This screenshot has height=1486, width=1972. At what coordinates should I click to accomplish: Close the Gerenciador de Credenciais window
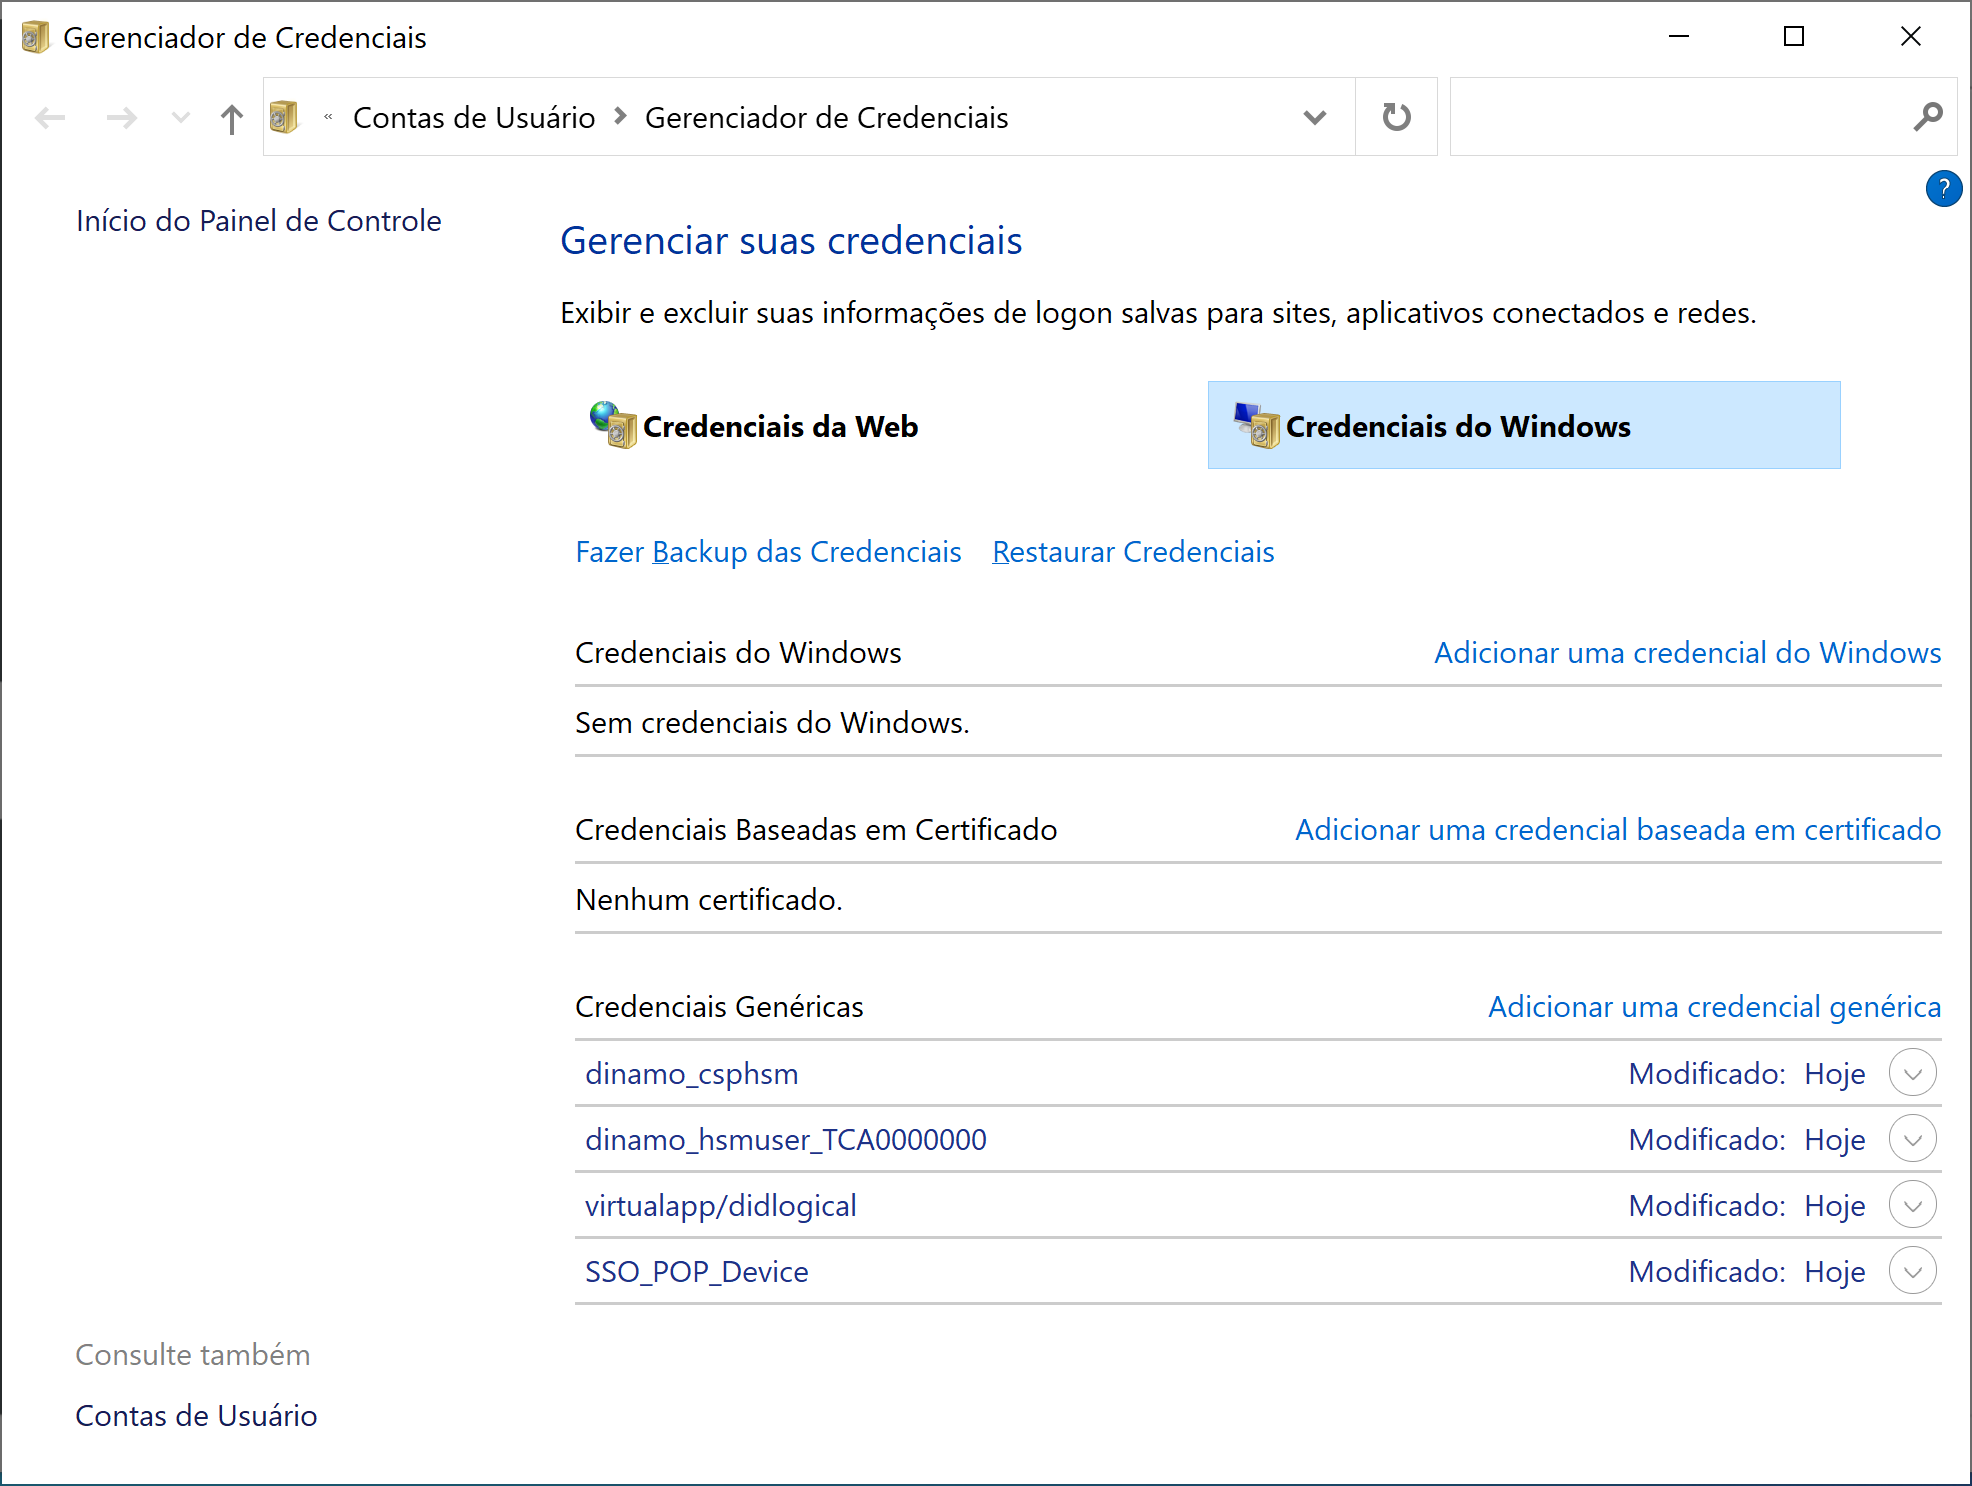[1910, 37]
